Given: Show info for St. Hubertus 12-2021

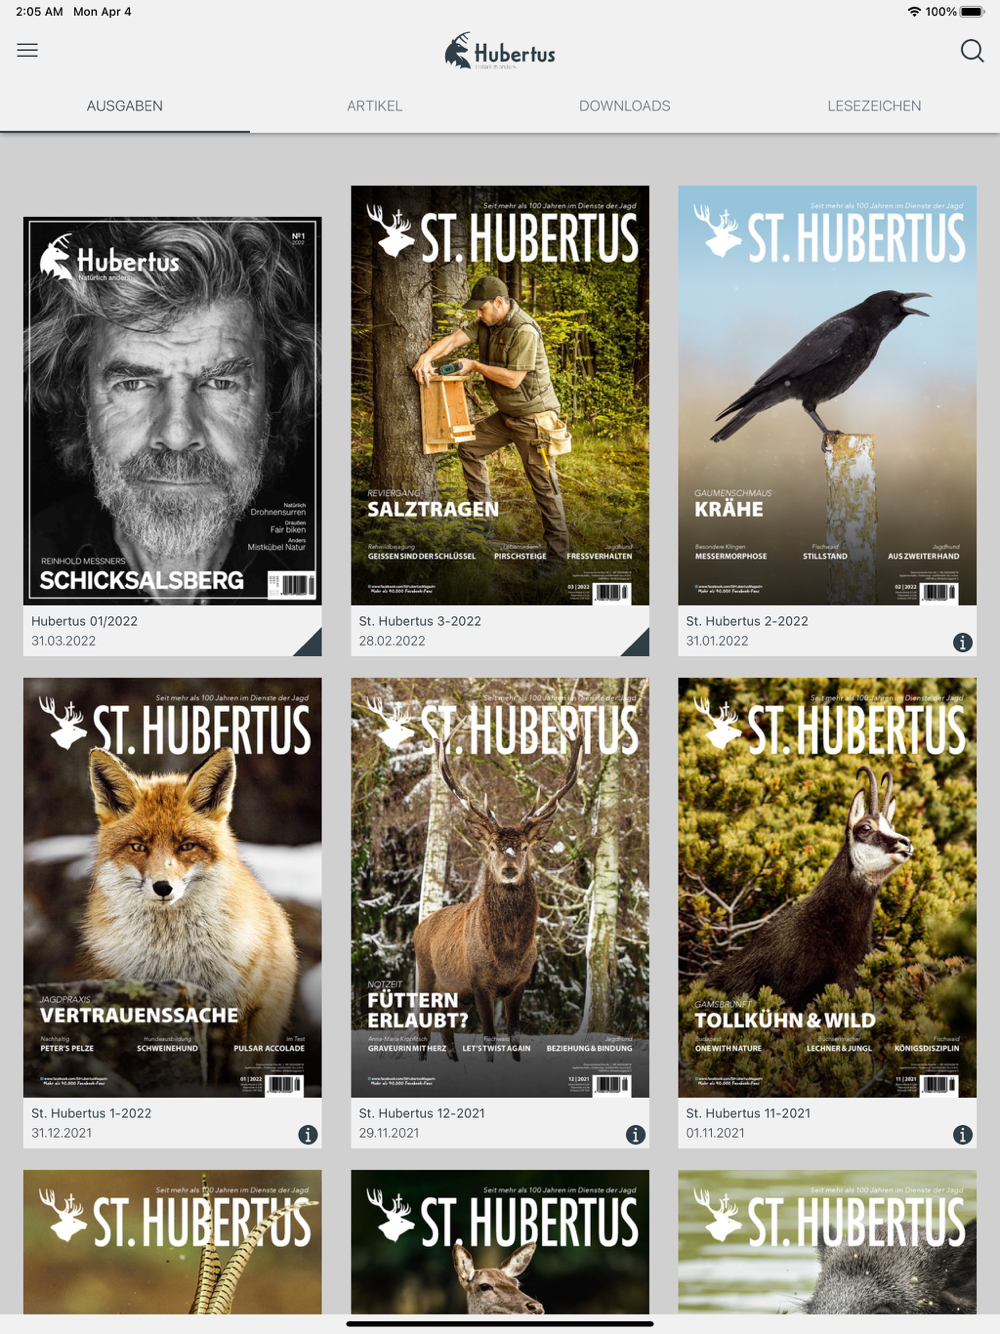Looking at the screenshot, I should (x=635, y=1135).
